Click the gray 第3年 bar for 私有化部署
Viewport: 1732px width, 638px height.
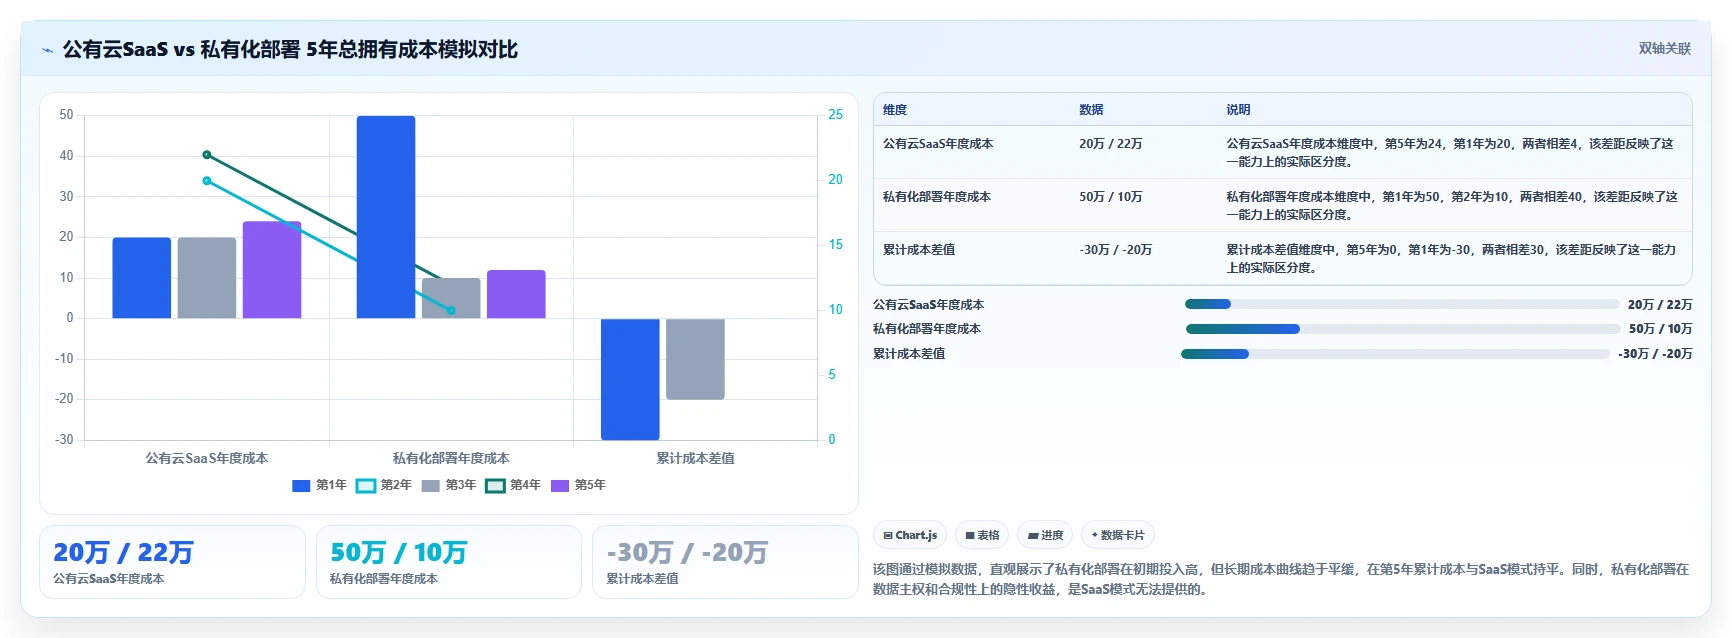click(451, 298)
